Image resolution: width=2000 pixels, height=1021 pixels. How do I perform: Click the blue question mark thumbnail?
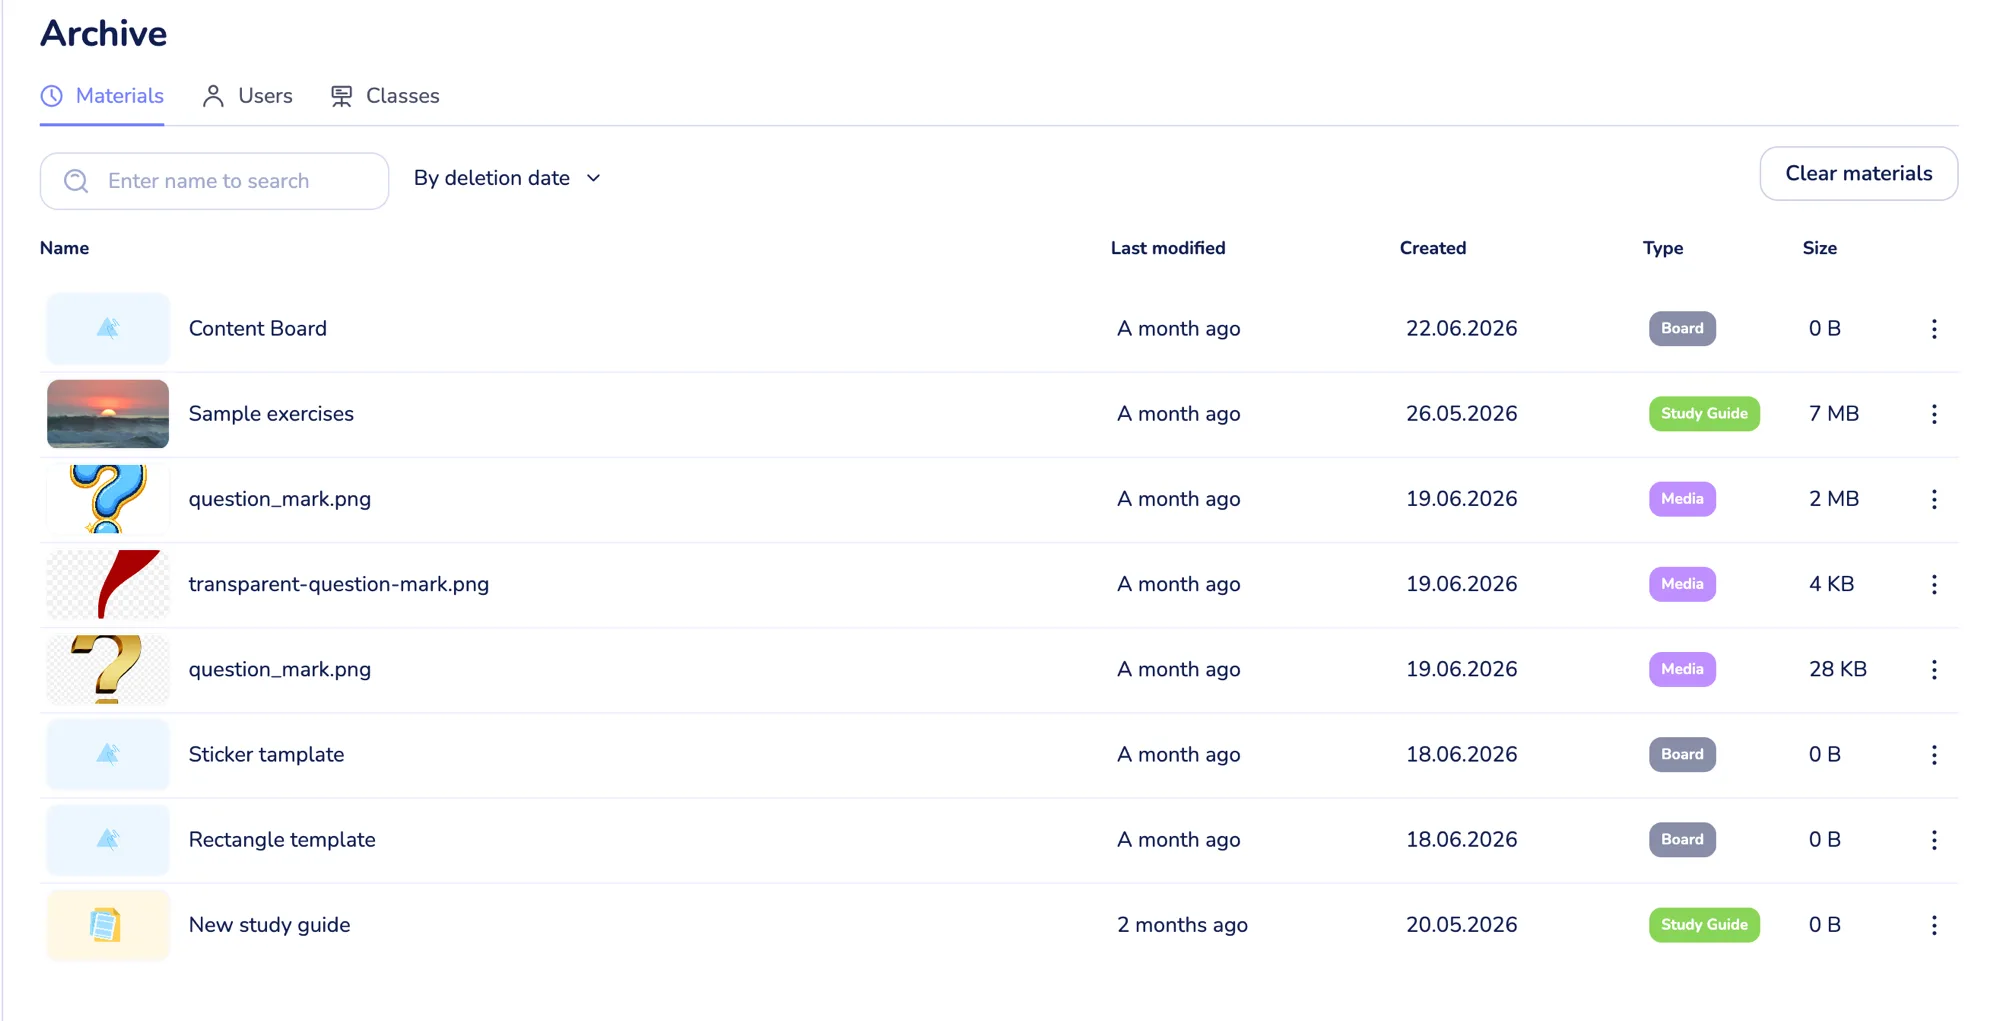[108, 499]
